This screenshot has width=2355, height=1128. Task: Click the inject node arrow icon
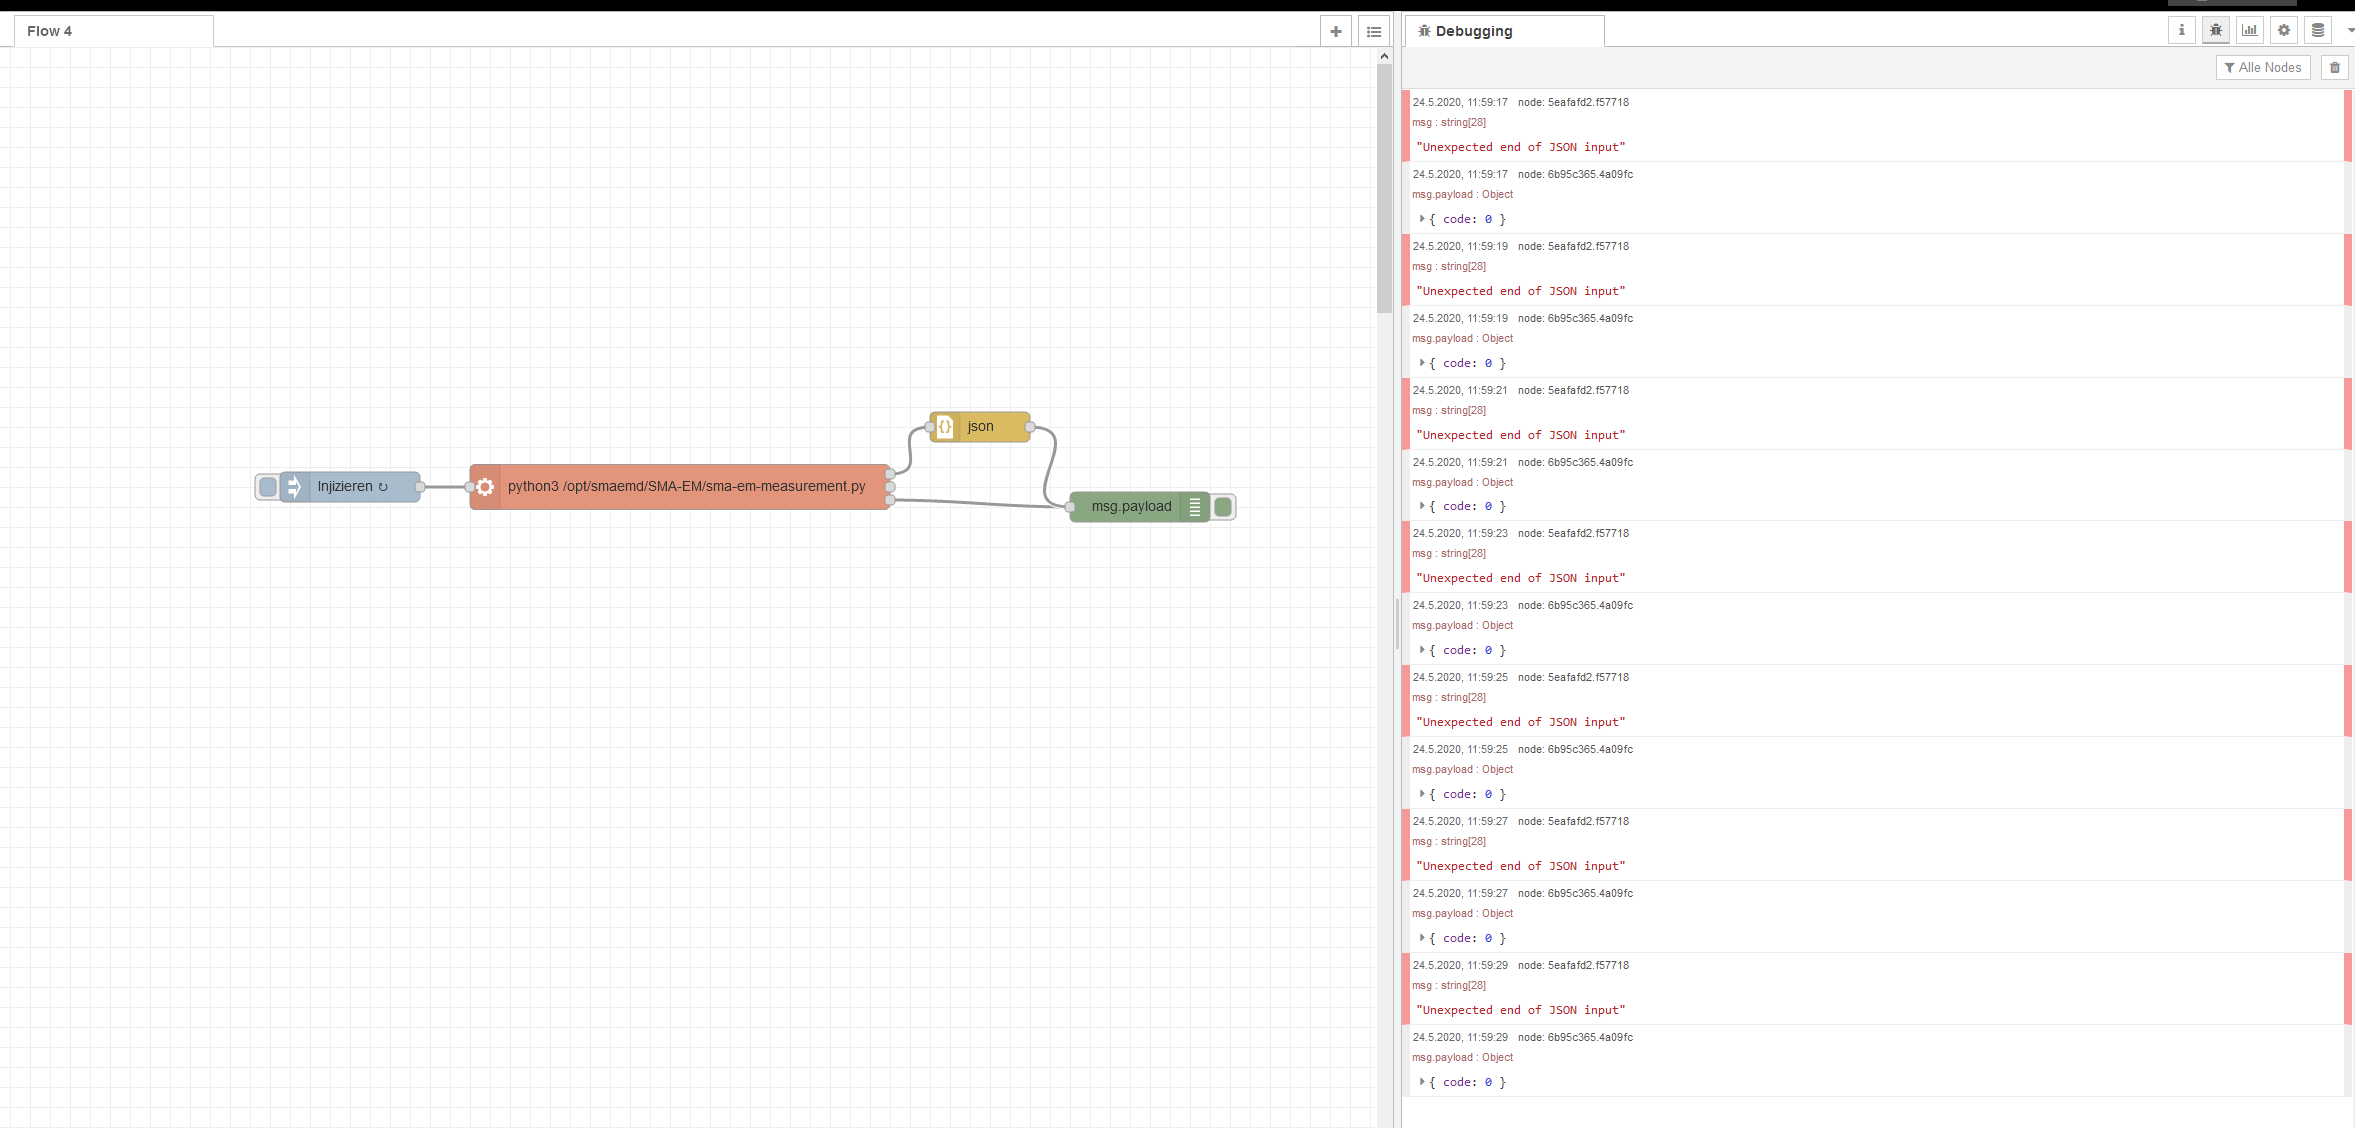click(294, 487)
